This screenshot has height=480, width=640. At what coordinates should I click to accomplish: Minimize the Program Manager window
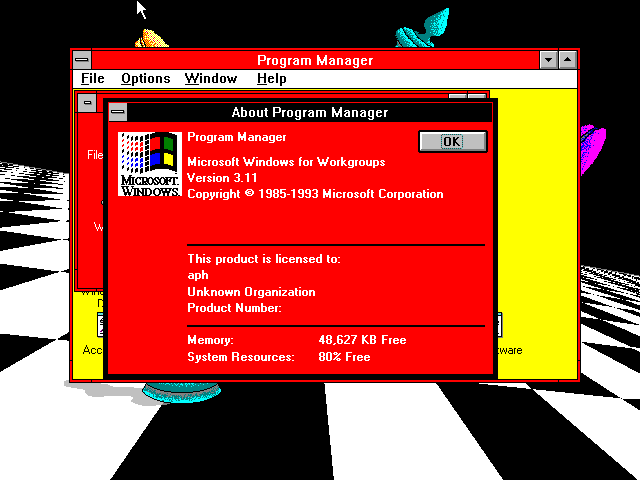click(x=549, y=60)
